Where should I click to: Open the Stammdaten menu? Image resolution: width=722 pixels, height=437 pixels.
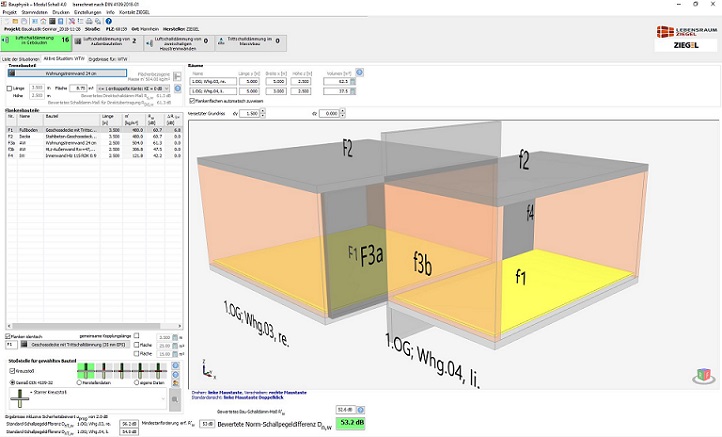point(34,11)
